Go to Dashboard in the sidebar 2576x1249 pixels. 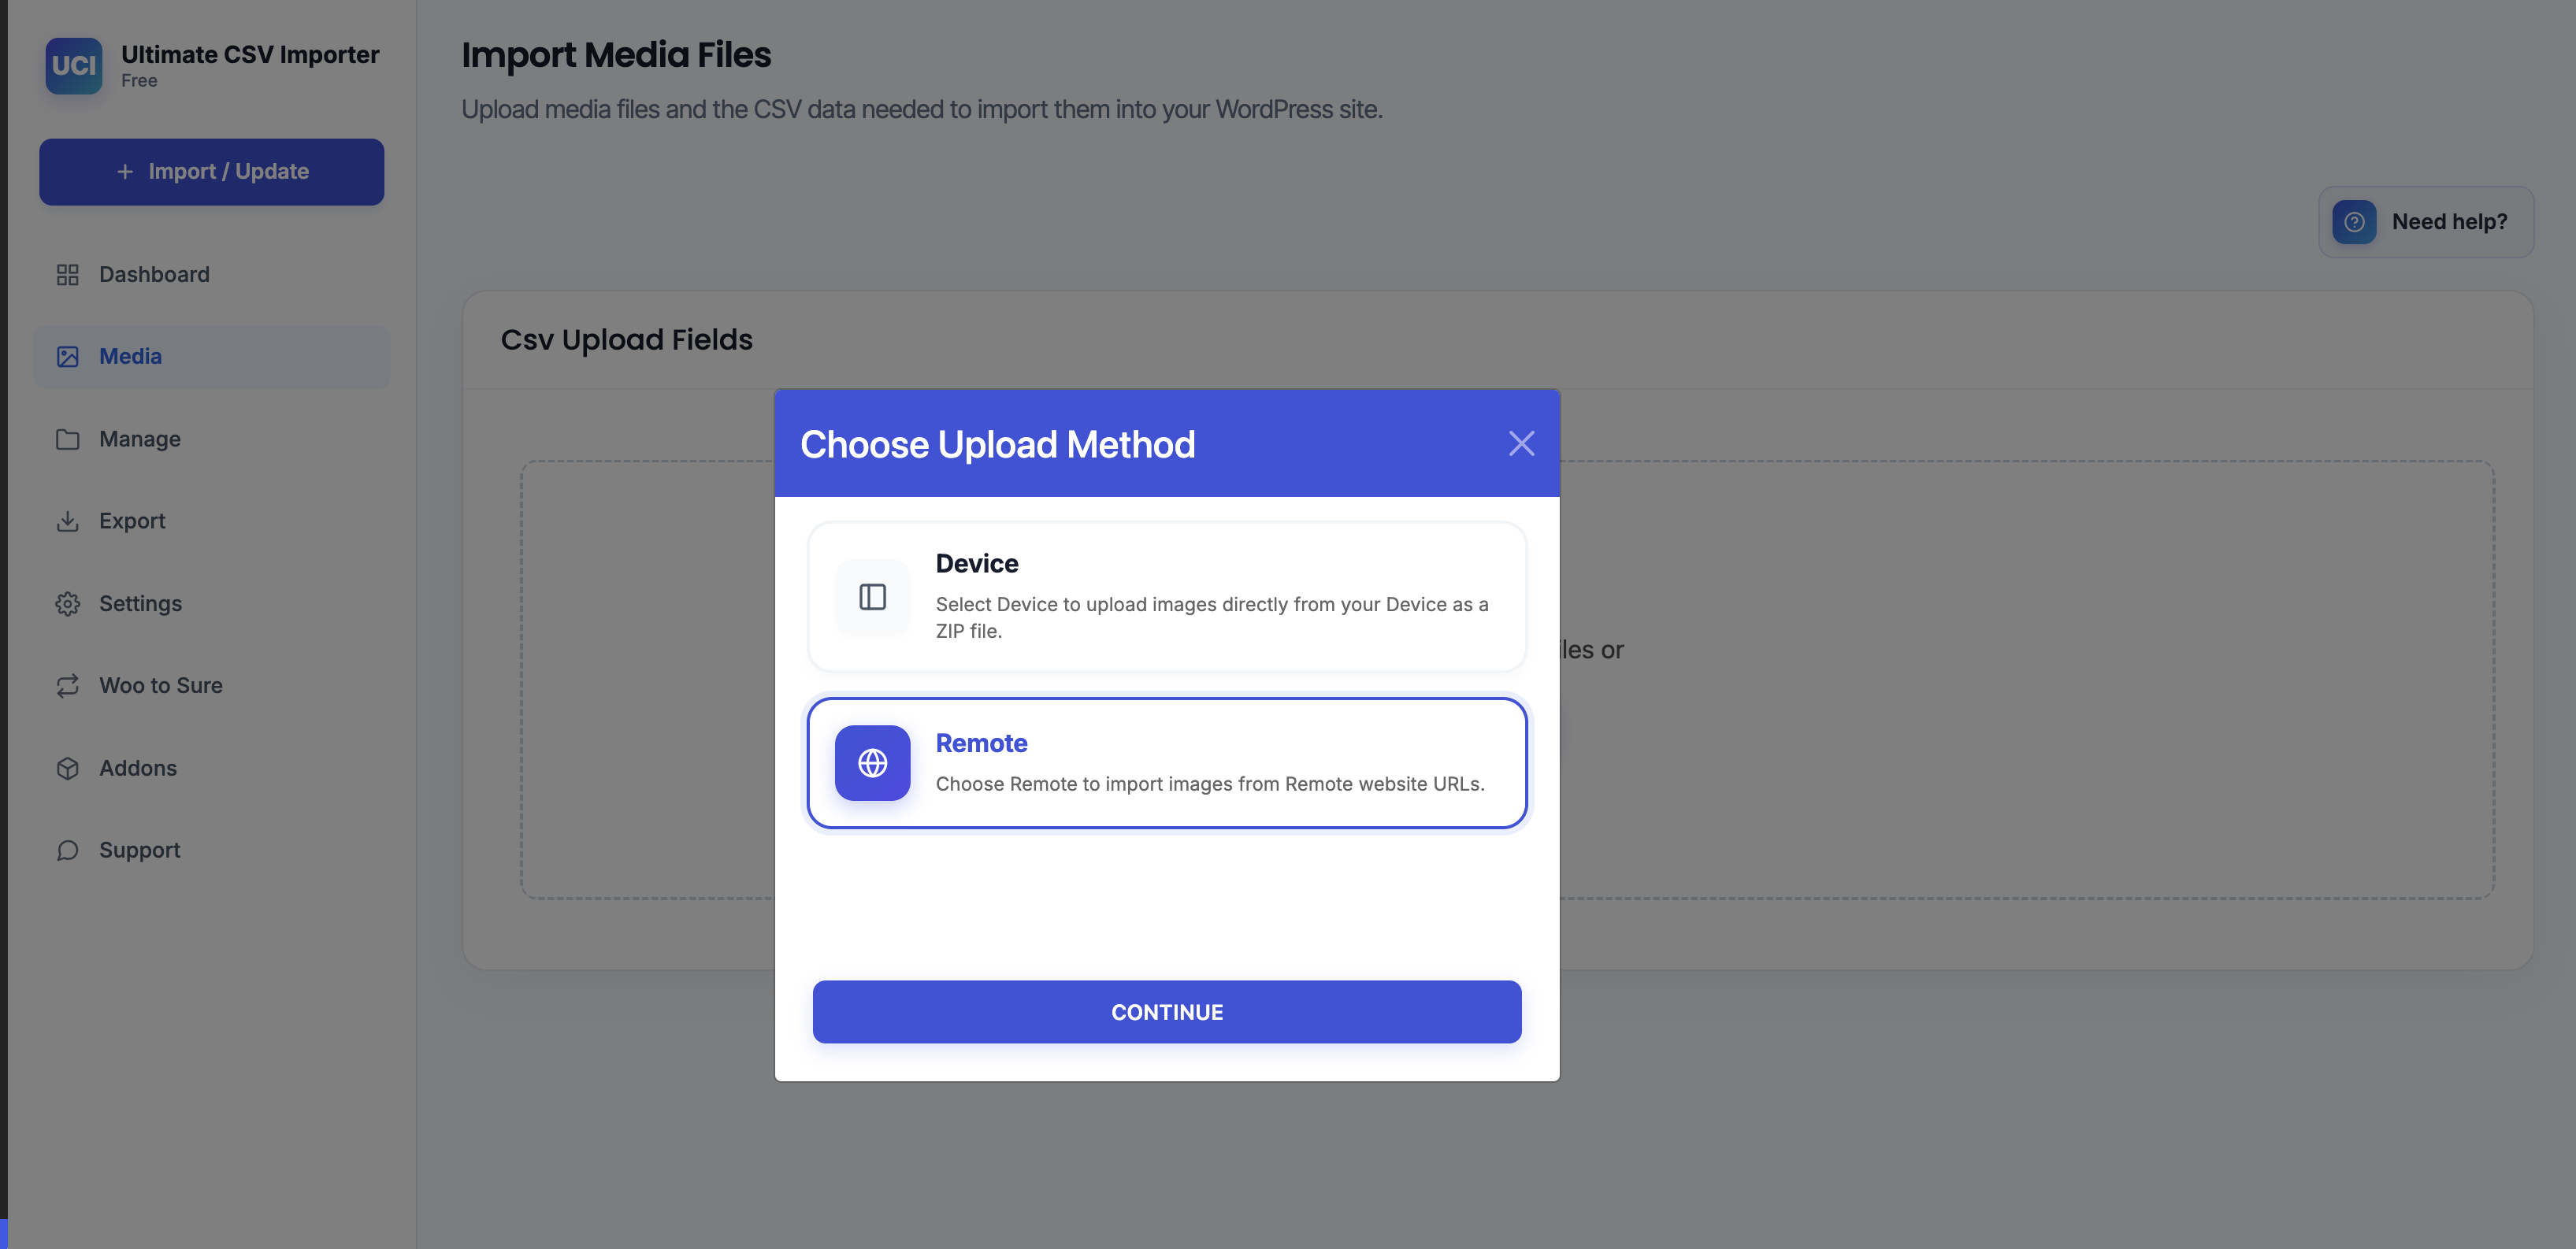tap(212, 275)
